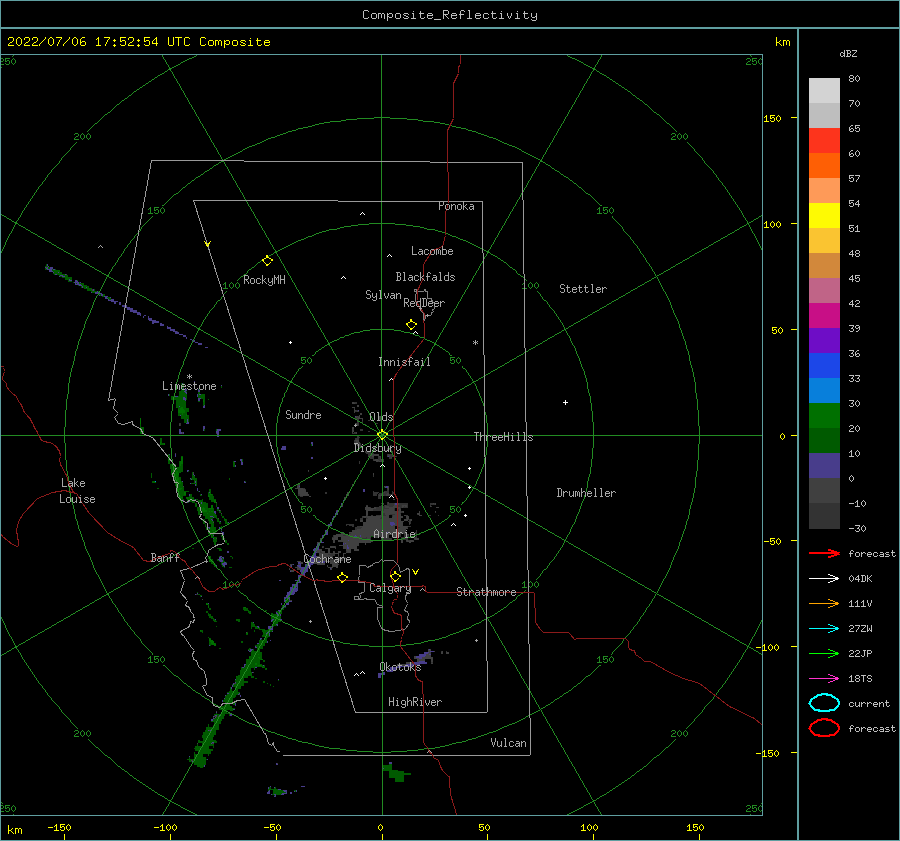
Task: Click the red 65-60 dBZ swatch
Action: [x=824, y=141]
